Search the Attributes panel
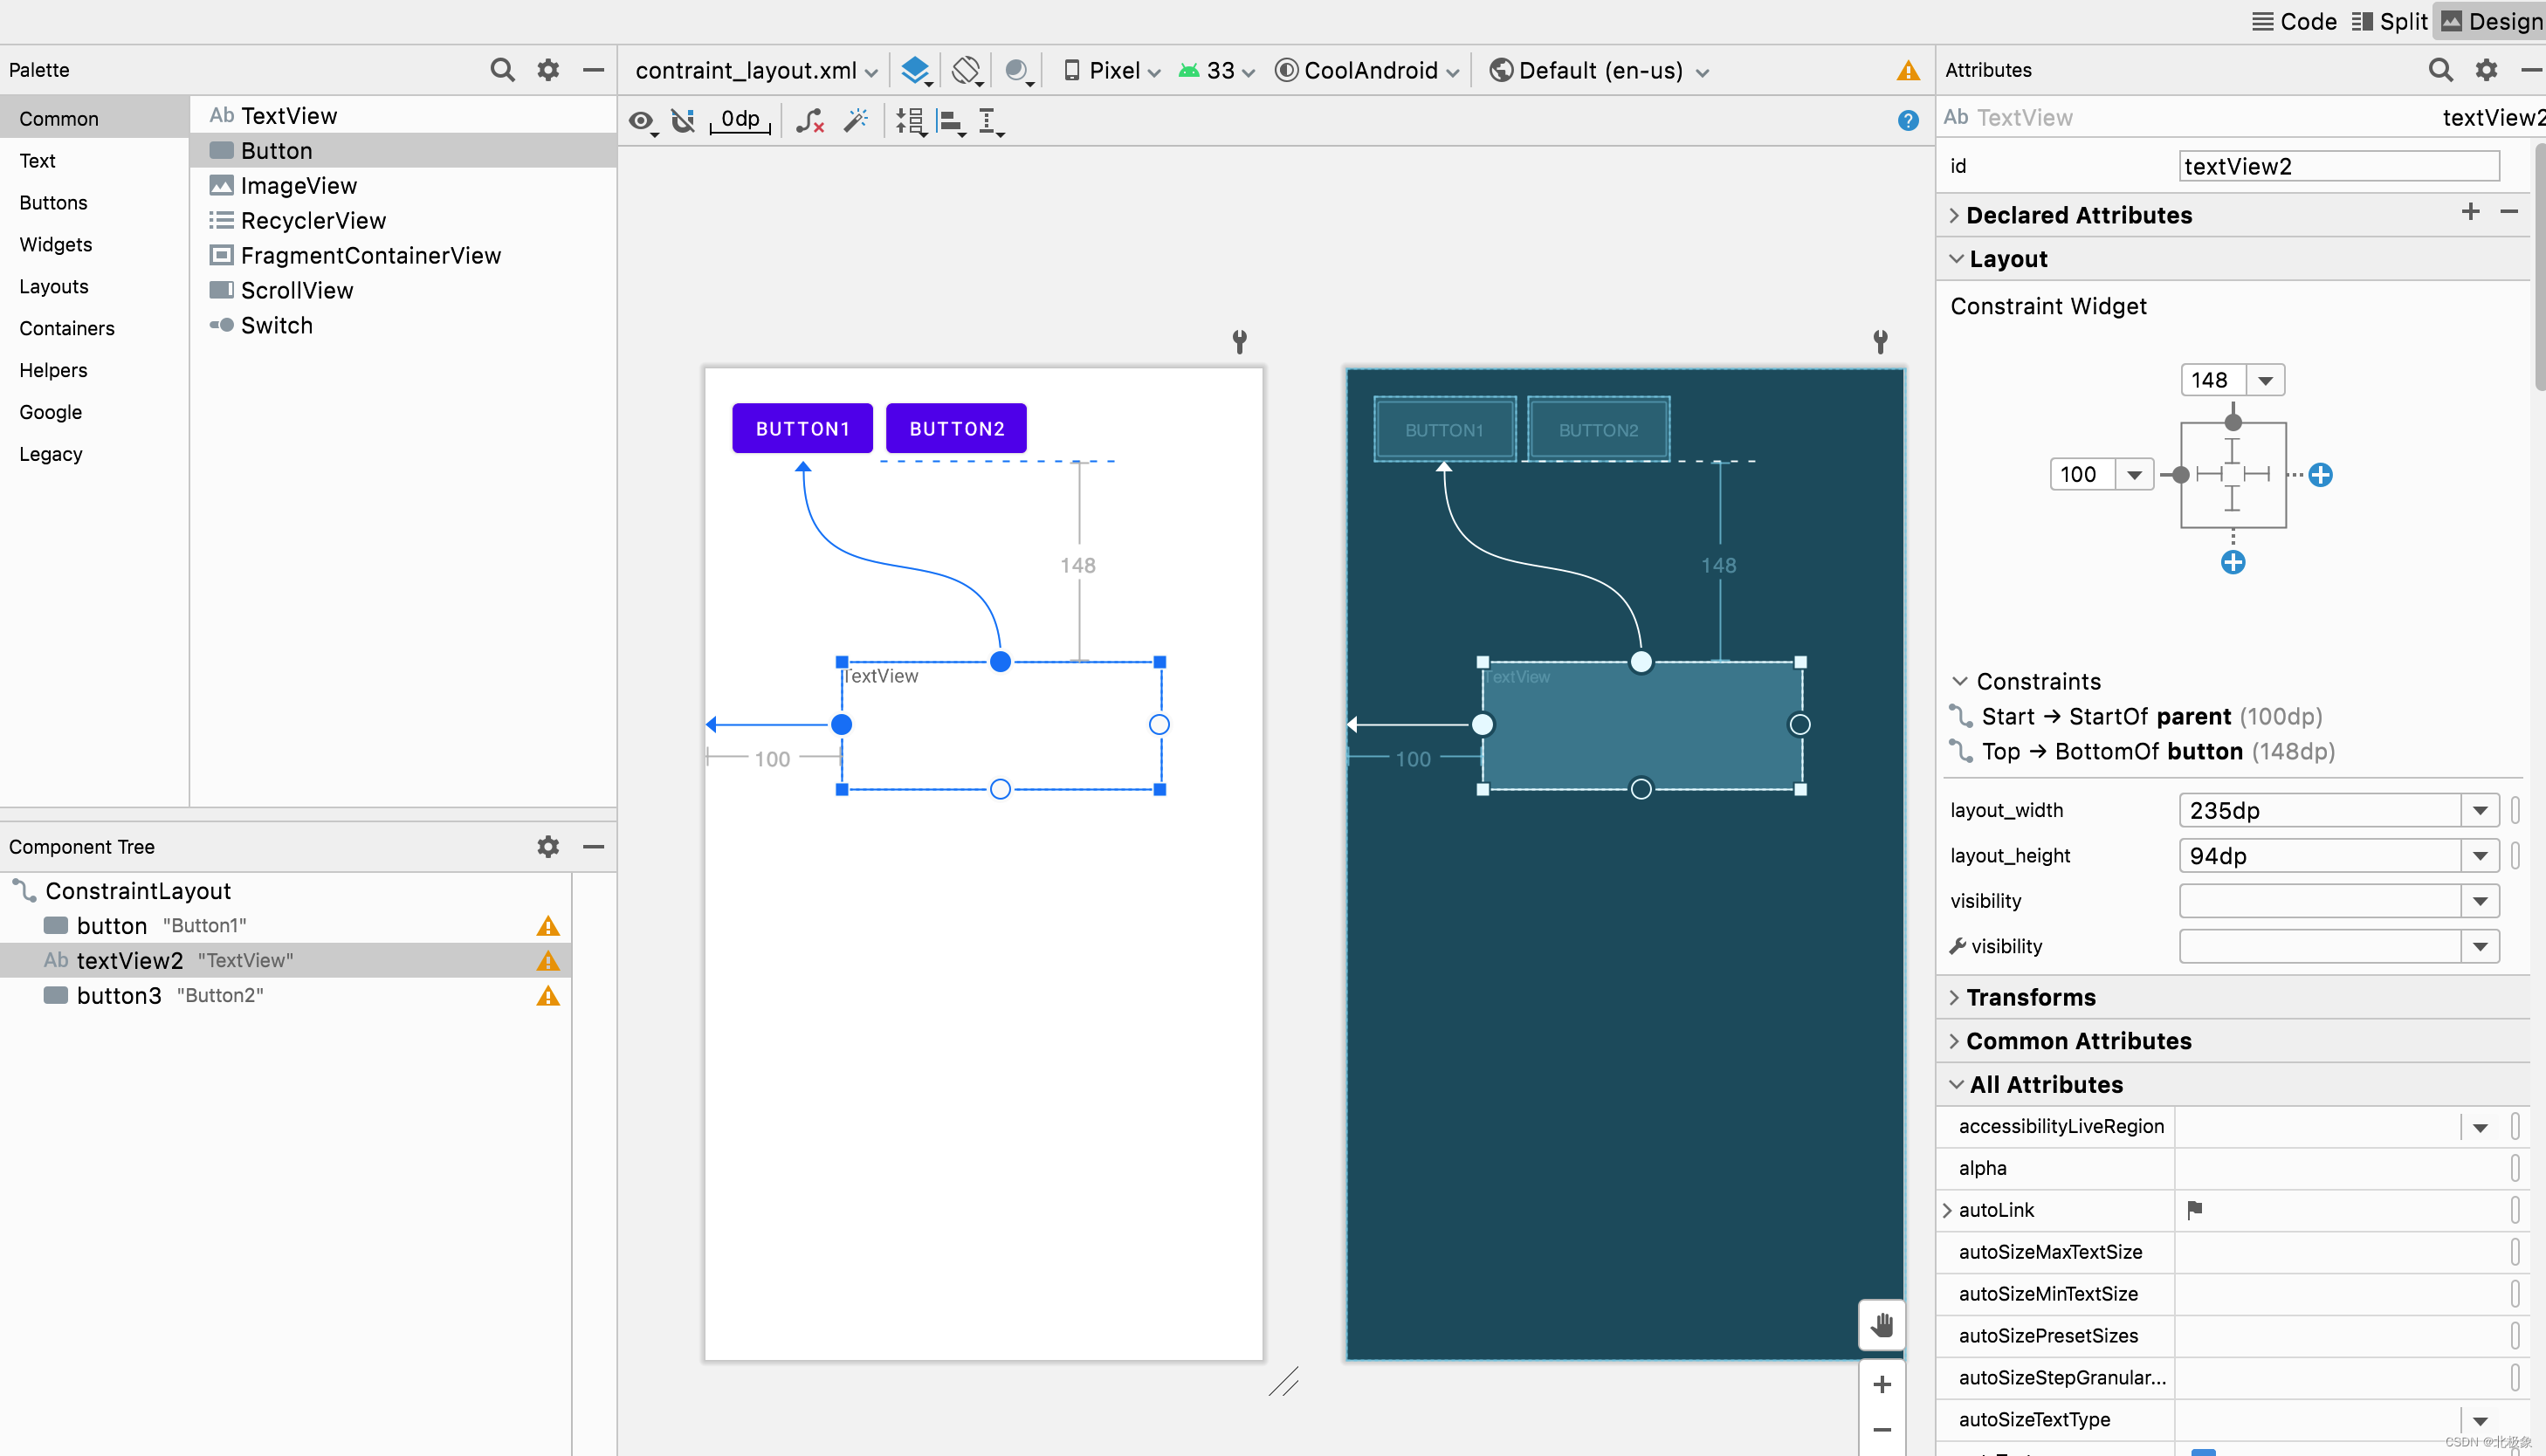 (2441, 70)
